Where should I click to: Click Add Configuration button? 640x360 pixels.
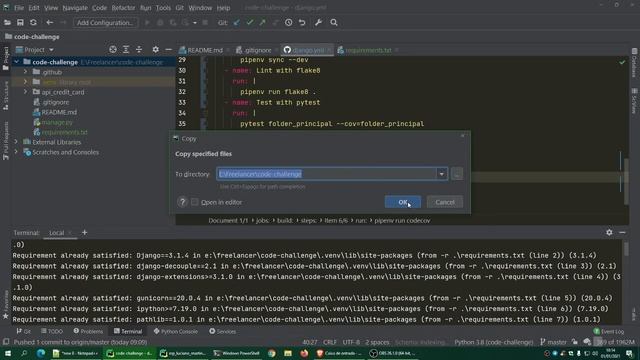click(105, 22)
